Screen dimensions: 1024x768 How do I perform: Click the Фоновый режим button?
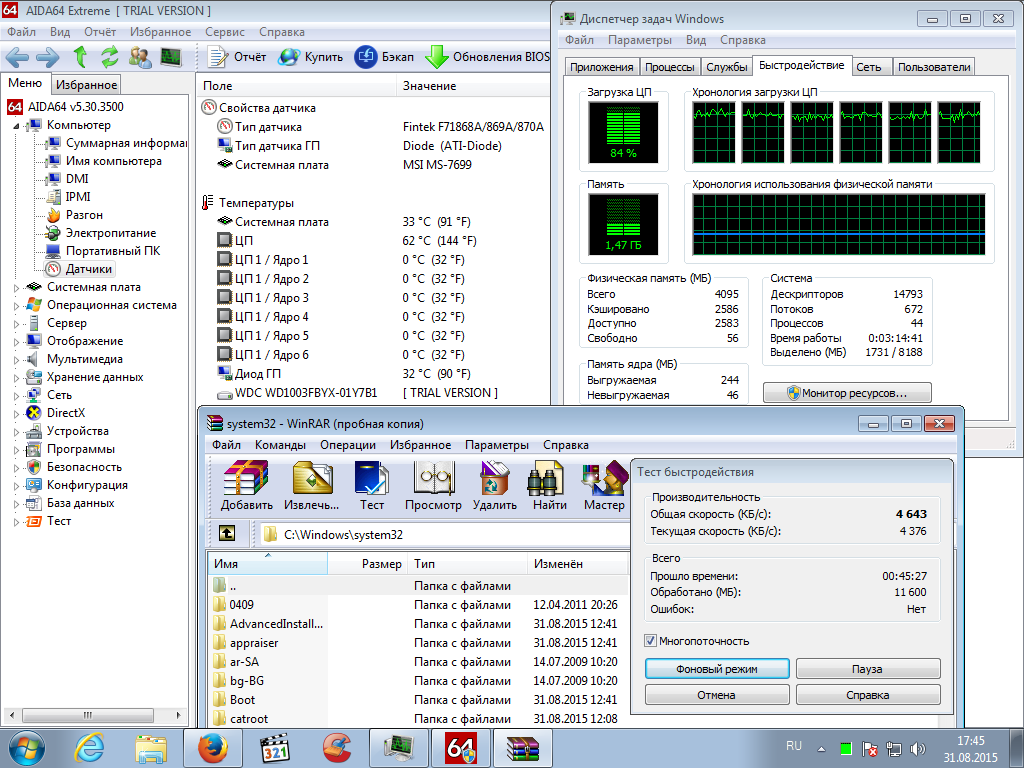[717, 669]
